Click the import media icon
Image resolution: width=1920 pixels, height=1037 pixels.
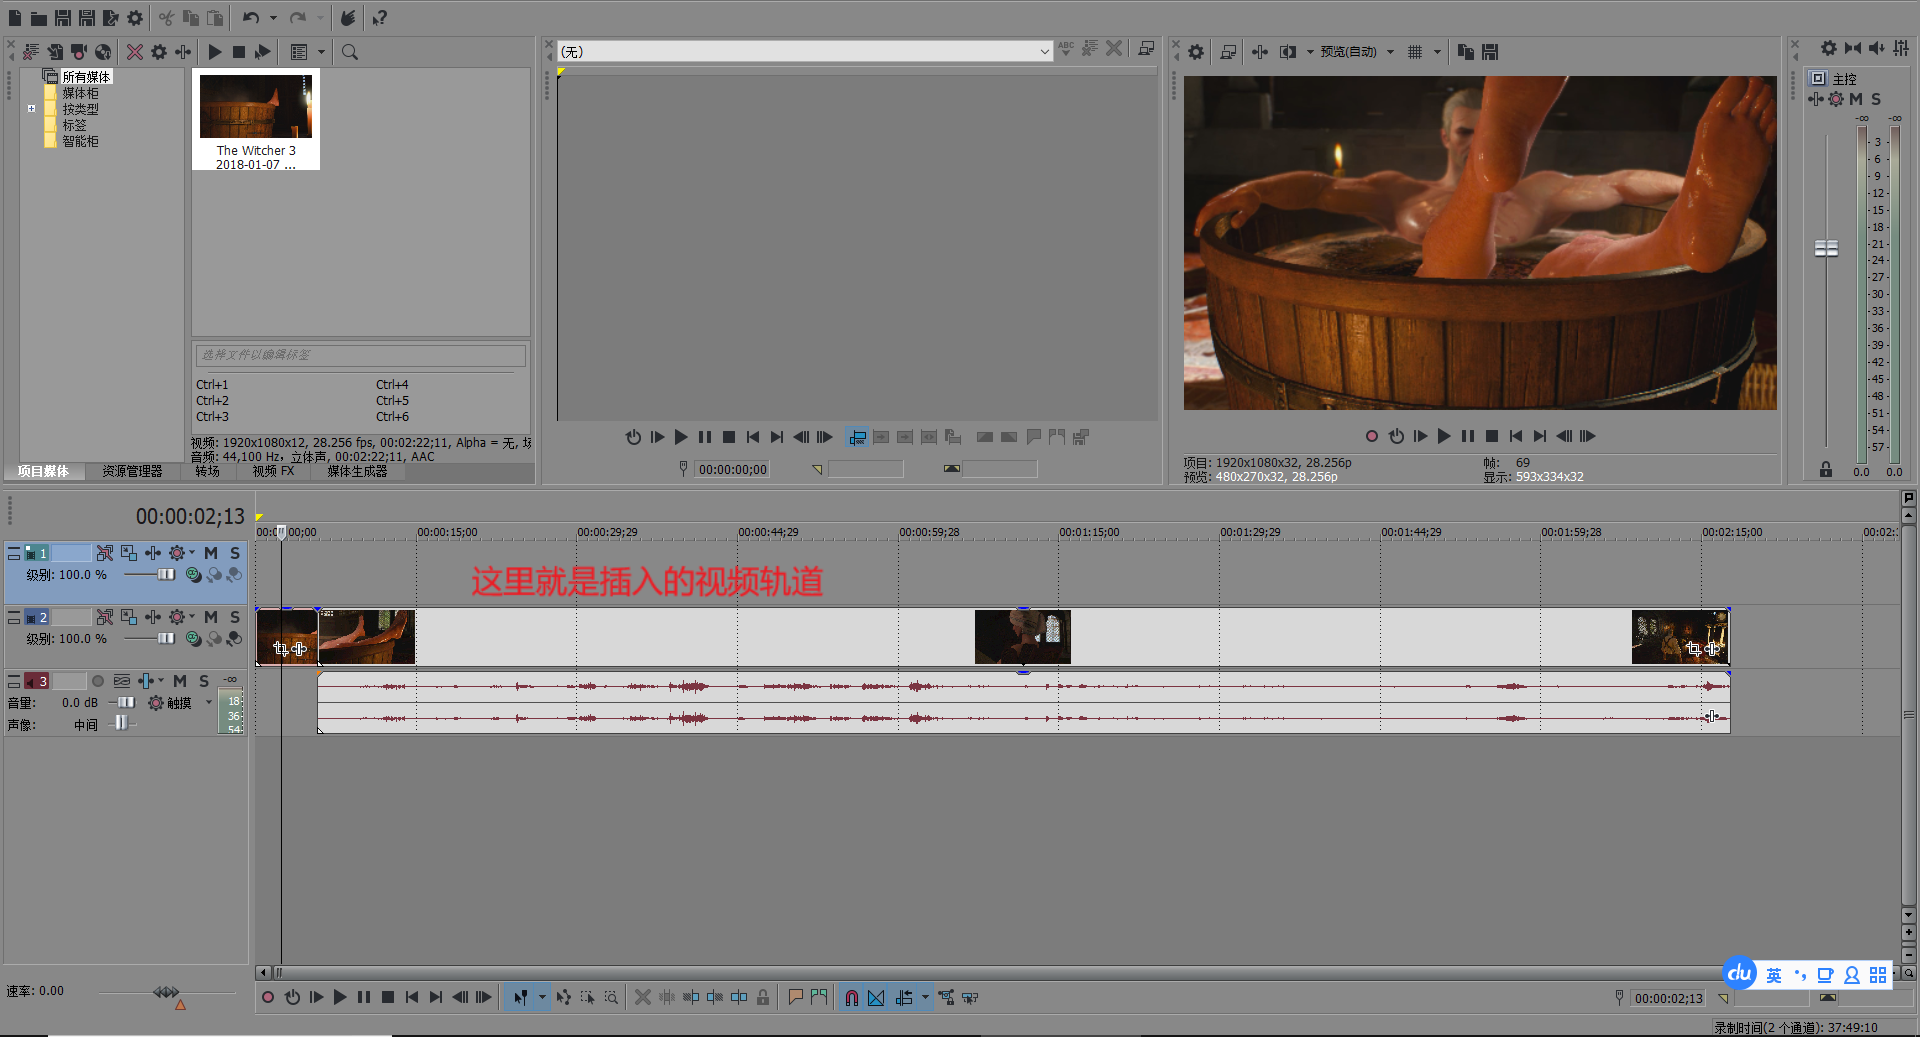coord(55,52)
